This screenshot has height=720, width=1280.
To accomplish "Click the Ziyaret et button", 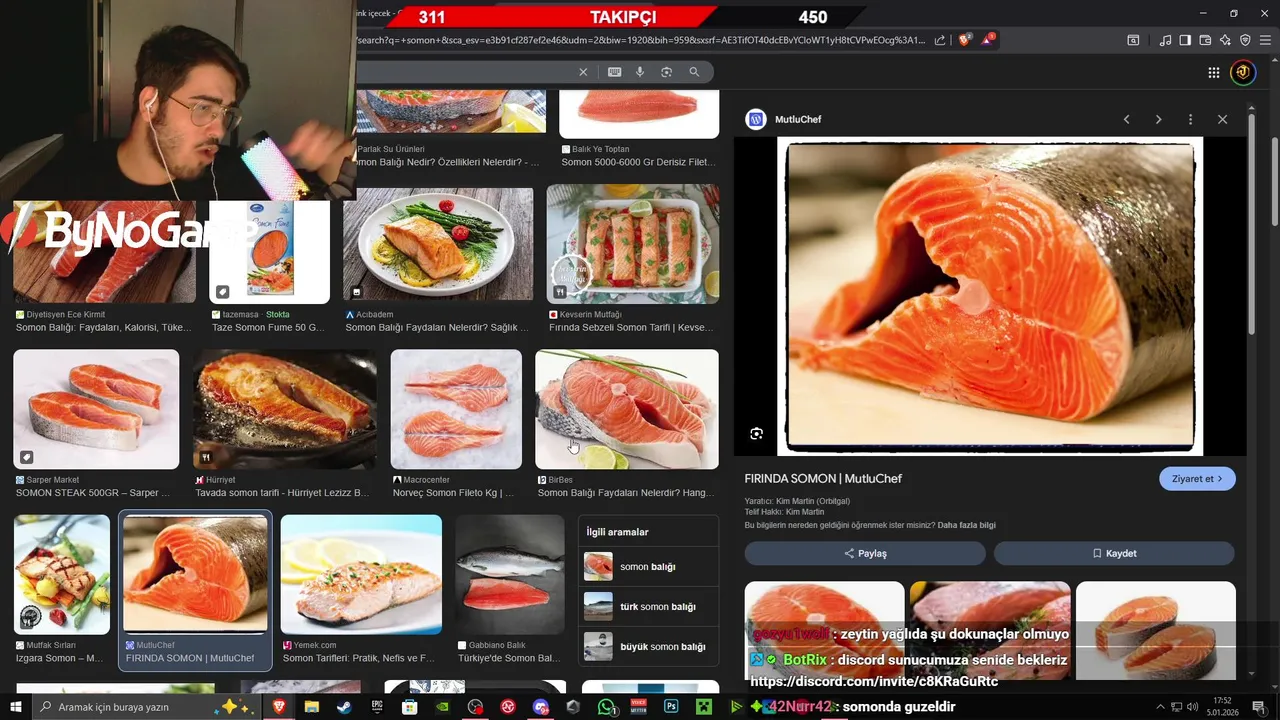I will [1197, 479].
